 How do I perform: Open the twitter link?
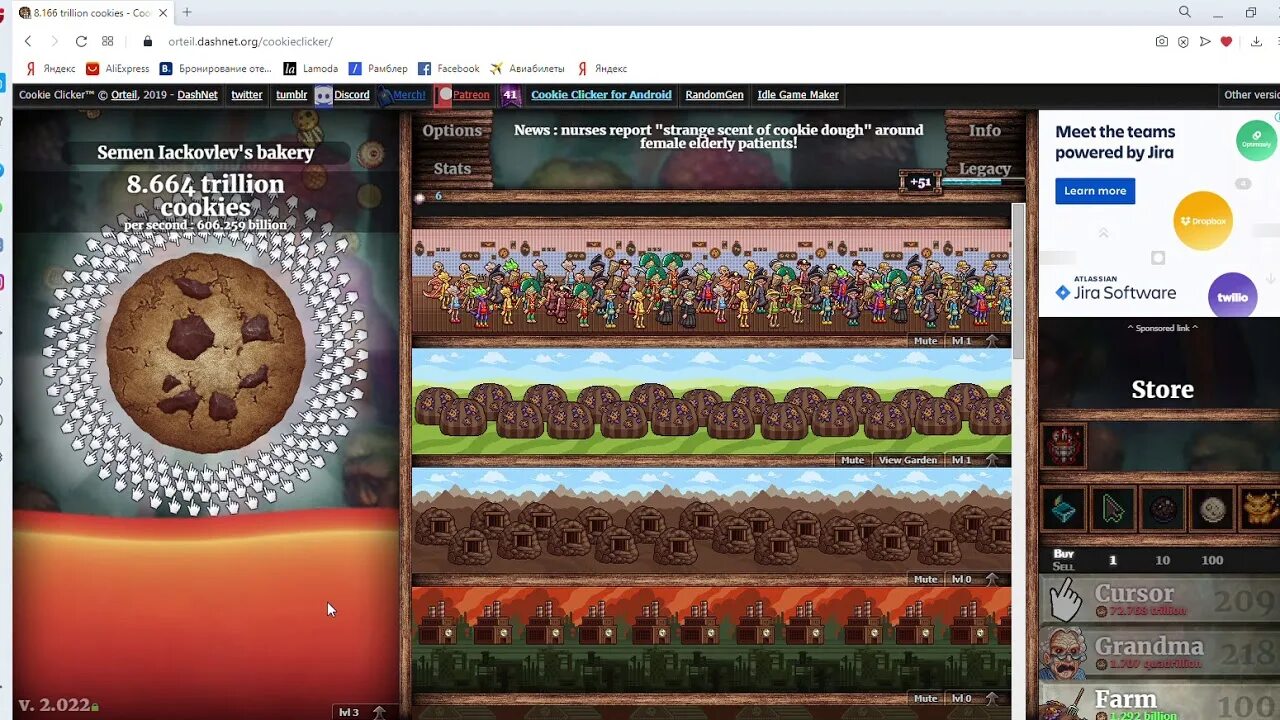247,95
